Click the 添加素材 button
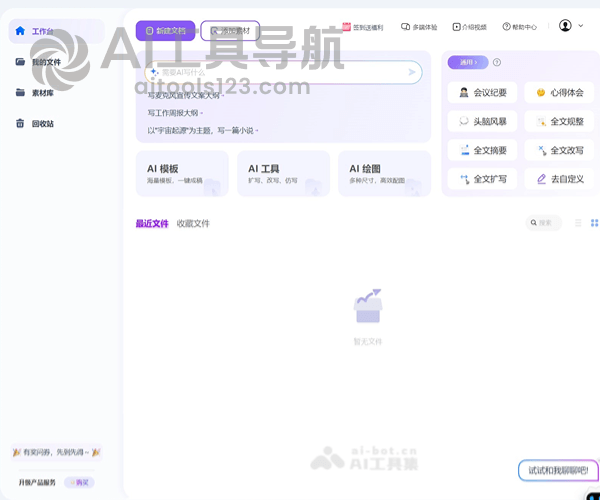Screen dimensions: 600x500 pos(230,31)
